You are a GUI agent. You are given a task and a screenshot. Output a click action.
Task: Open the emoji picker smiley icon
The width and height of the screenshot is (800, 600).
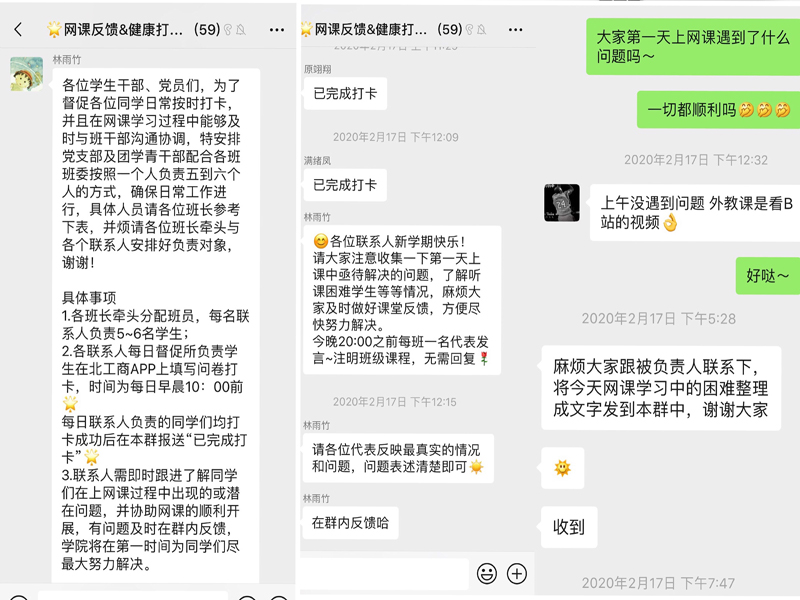pos(487,573)
